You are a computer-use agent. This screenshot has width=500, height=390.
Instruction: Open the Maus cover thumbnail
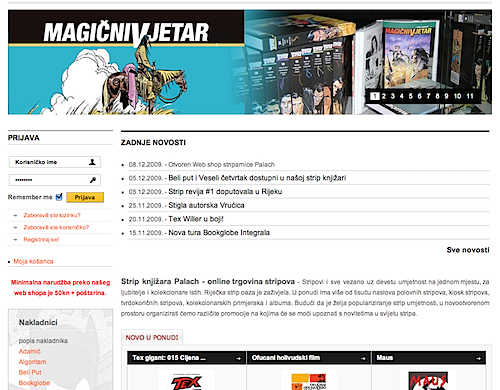[428, 381]
